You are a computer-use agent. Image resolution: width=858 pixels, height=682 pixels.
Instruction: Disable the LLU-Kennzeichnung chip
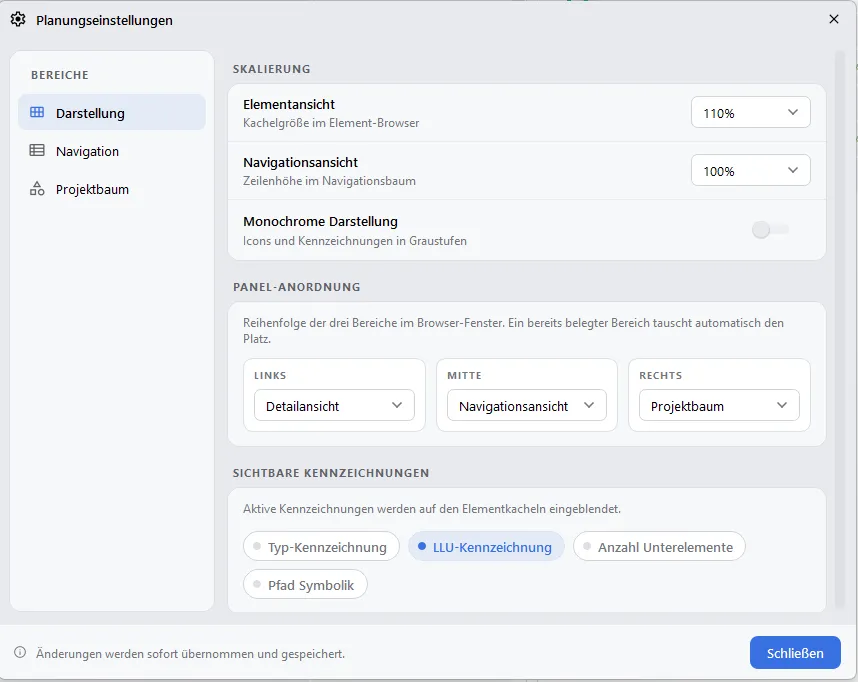[486, 546]
